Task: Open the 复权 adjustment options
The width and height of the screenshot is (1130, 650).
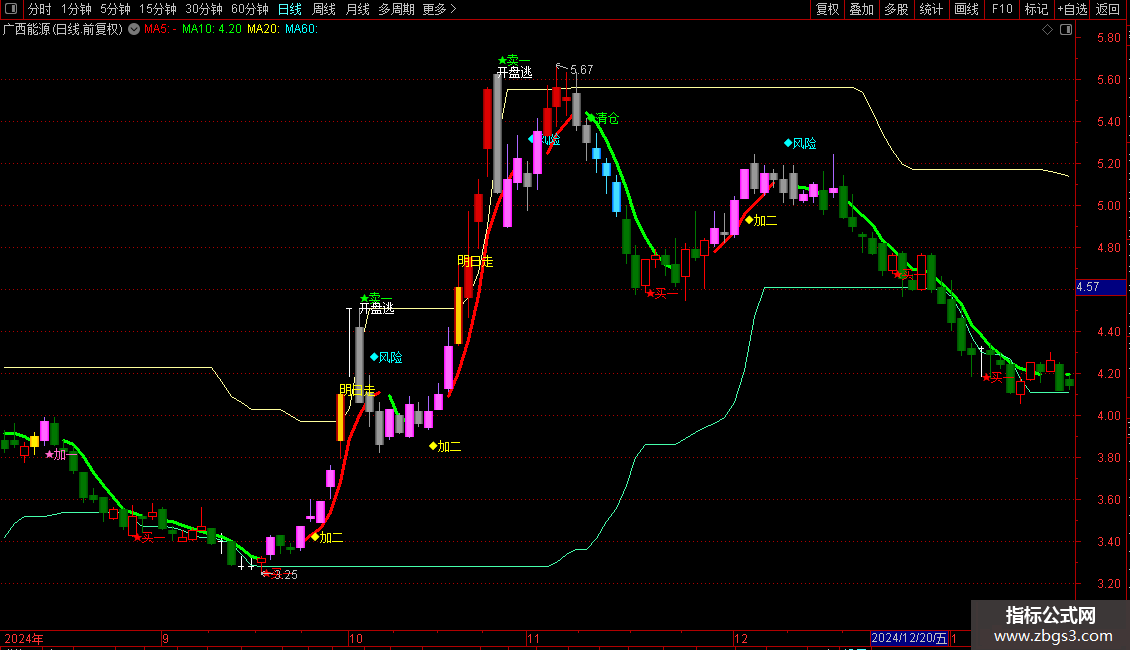Action: tap(827, 9)
